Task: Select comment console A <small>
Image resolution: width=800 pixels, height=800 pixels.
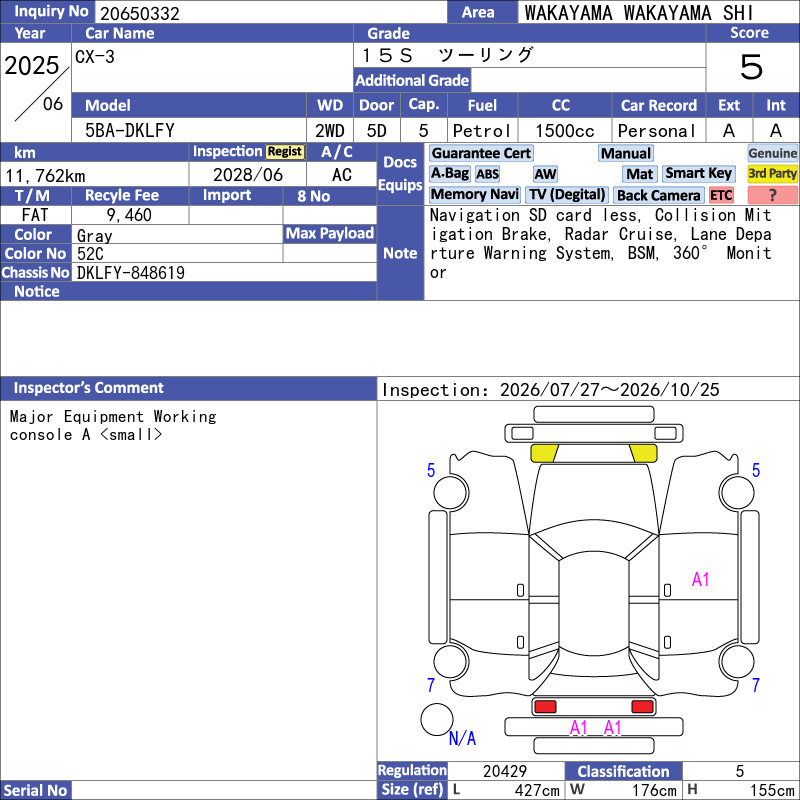Action: click(x=86, y=435)
